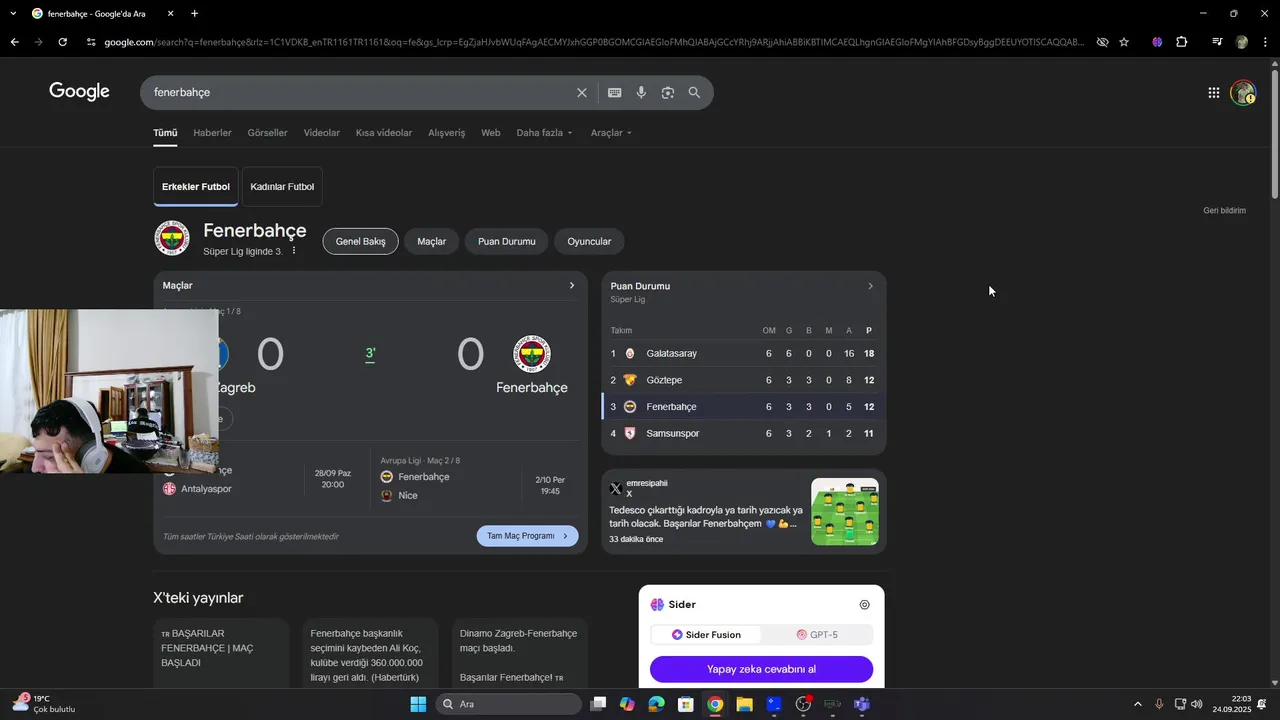Expand the Araçlar dropdown
This screenshot has width=1280, height=720.
(x=611, y=133)
